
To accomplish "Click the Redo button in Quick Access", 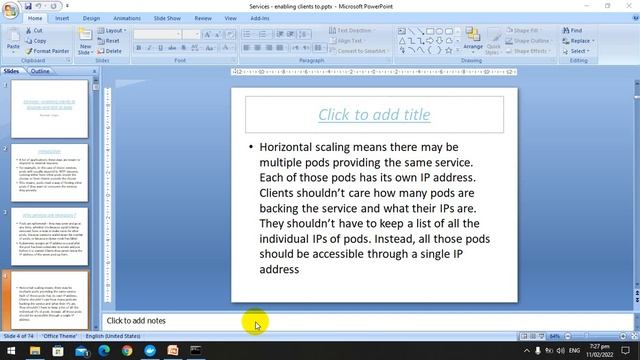I will [53, 6].
